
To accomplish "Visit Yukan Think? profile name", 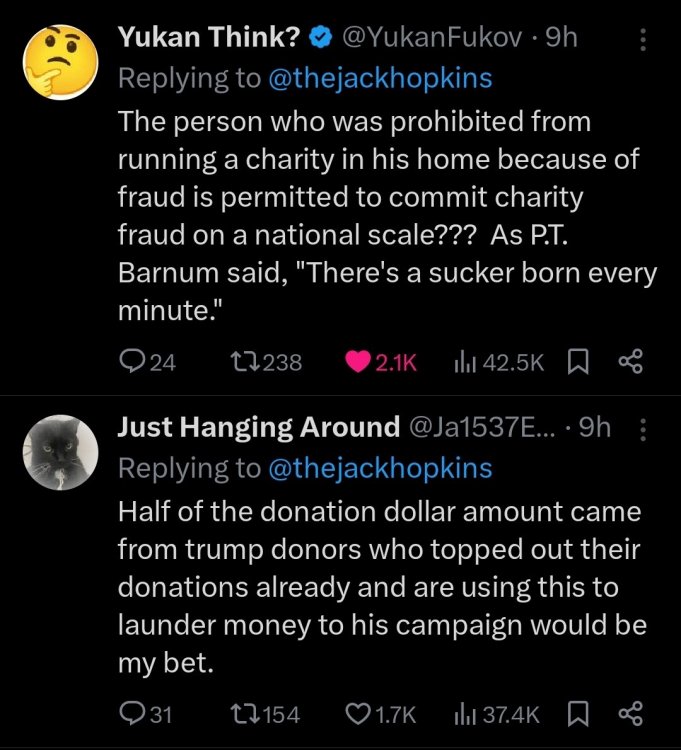I will click(209, 38).
